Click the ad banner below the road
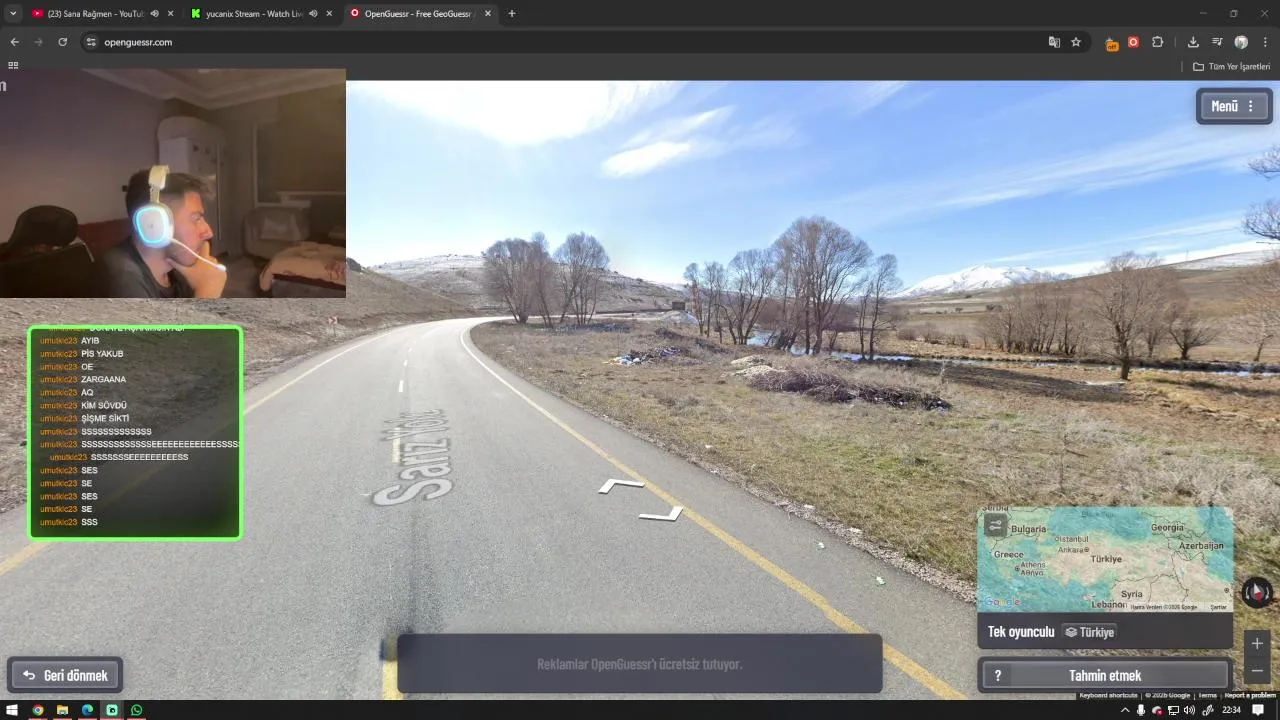 640,664
